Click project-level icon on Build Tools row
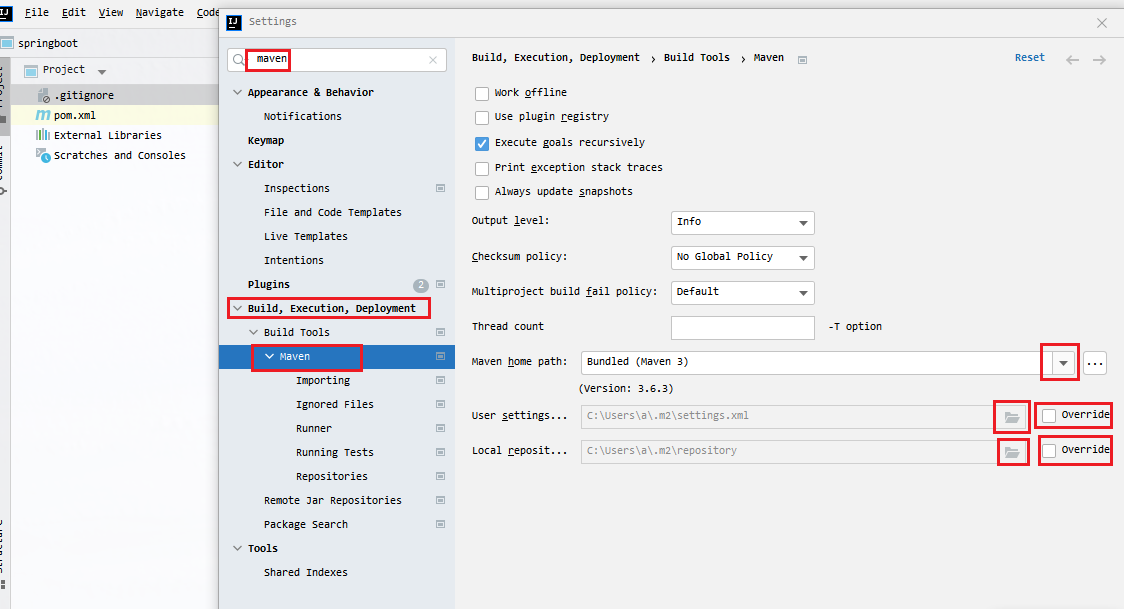Screen dimensions: 1124x609 tap(440, 332)
